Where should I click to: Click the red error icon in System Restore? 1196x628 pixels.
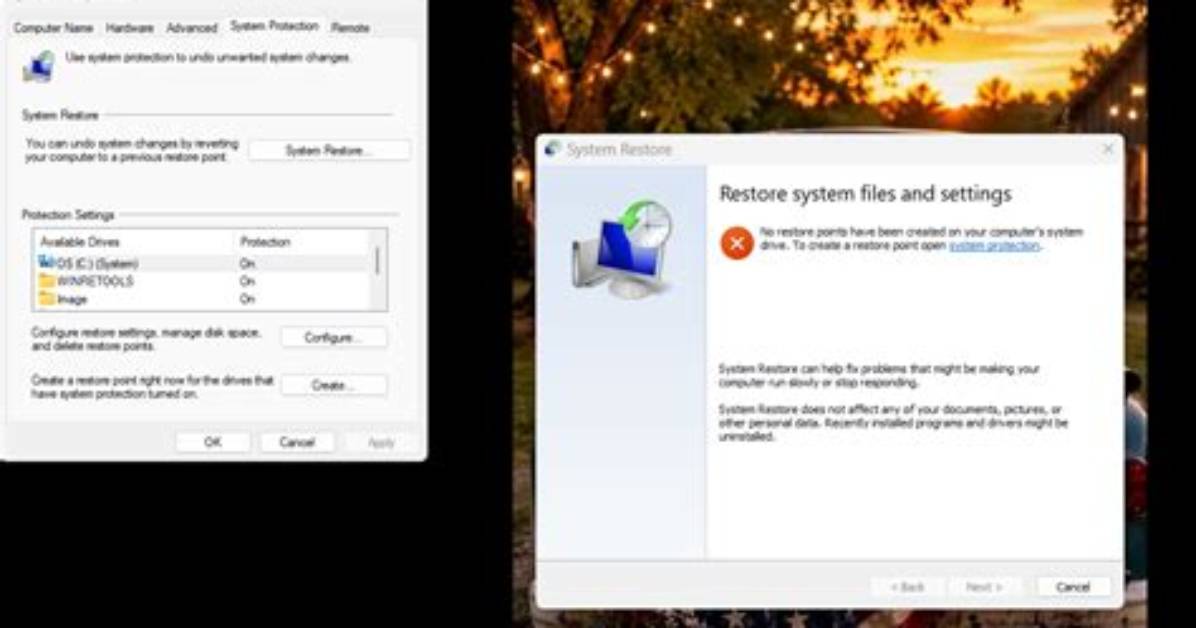pos(737,243)
